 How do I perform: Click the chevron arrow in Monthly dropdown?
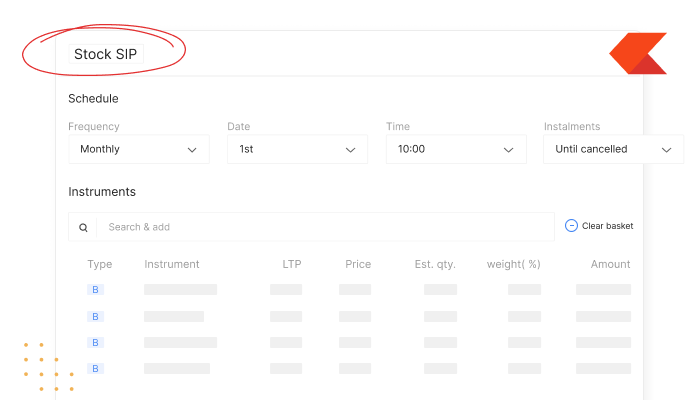192,150
